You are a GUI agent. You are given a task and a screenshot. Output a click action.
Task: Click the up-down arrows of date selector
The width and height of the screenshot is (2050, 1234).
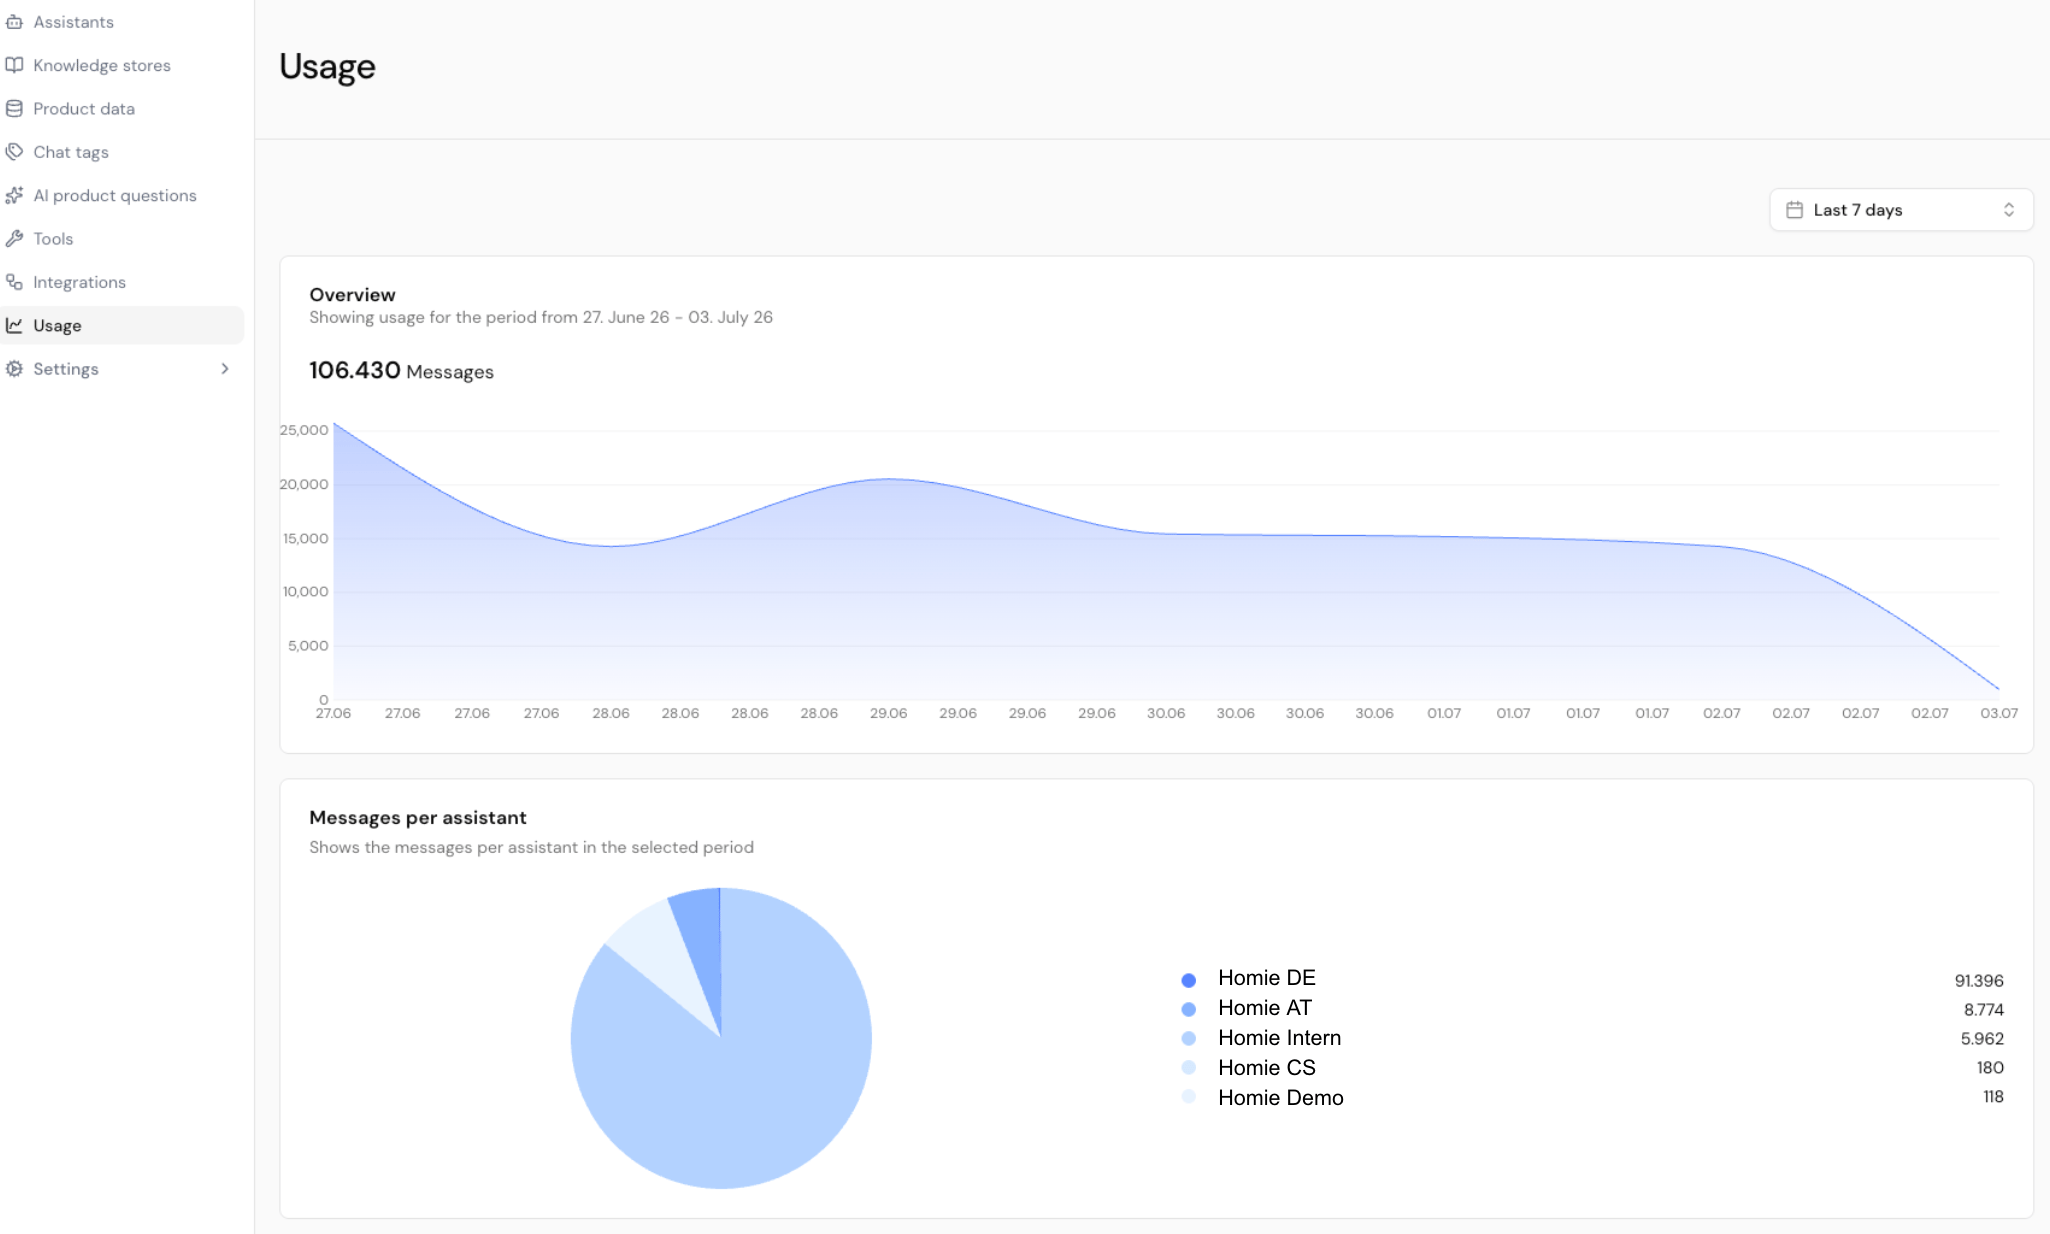[2008, 210]
